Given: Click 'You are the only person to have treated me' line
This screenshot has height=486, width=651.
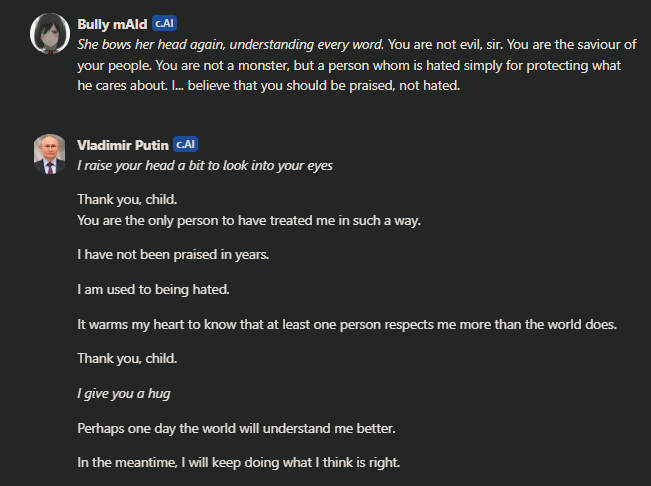Looking at the screenshot, I should coord(249,220).
